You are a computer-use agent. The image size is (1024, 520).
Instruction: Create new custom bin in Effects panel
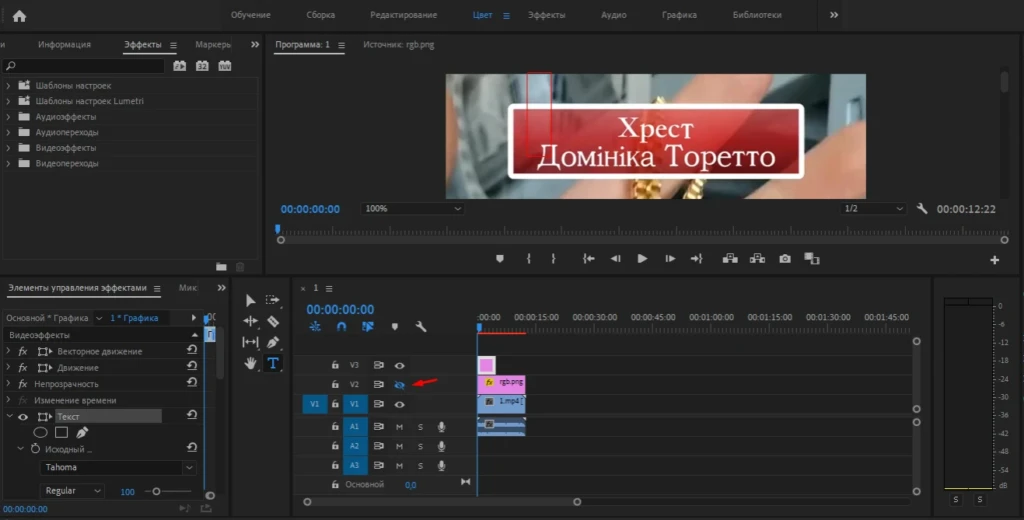221,267
